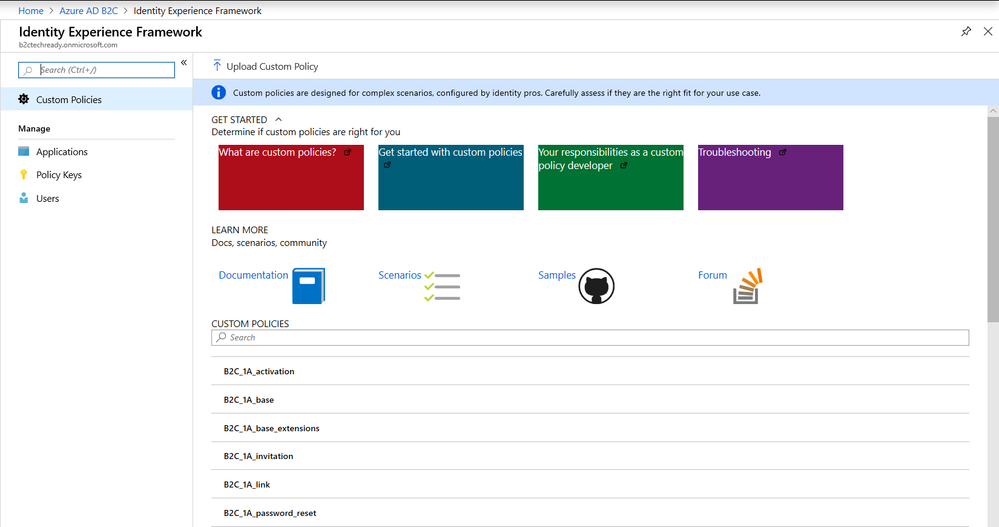Viewport: 999px width, 527px height.
Task: Open the purple Troubleshooting tile
Action: pyautogui.click(x=770, y=177)
